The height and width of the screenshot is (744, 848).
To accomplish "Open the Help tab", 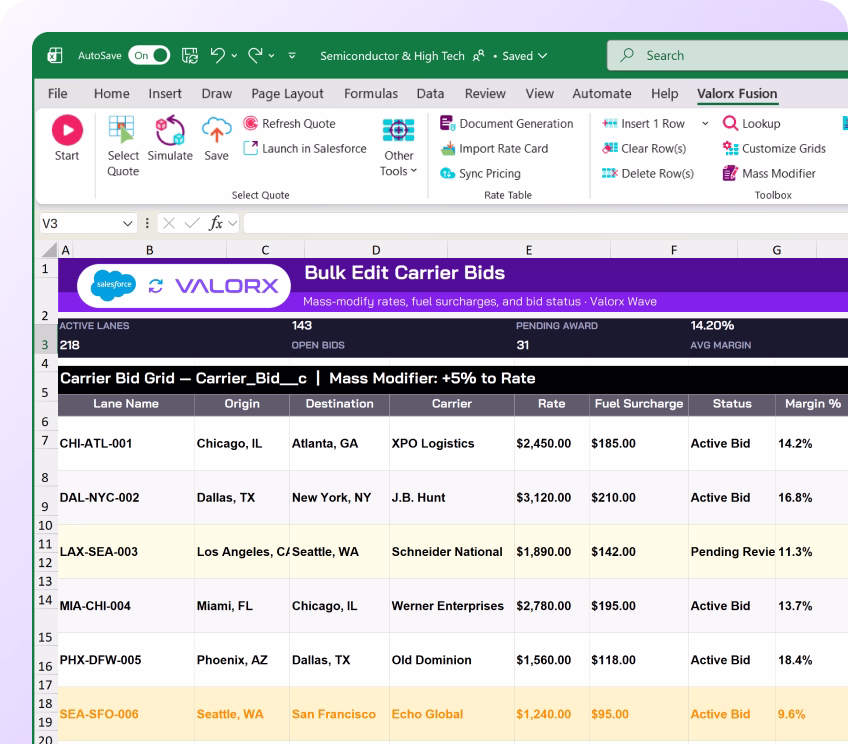I will [x=665, y=94].
